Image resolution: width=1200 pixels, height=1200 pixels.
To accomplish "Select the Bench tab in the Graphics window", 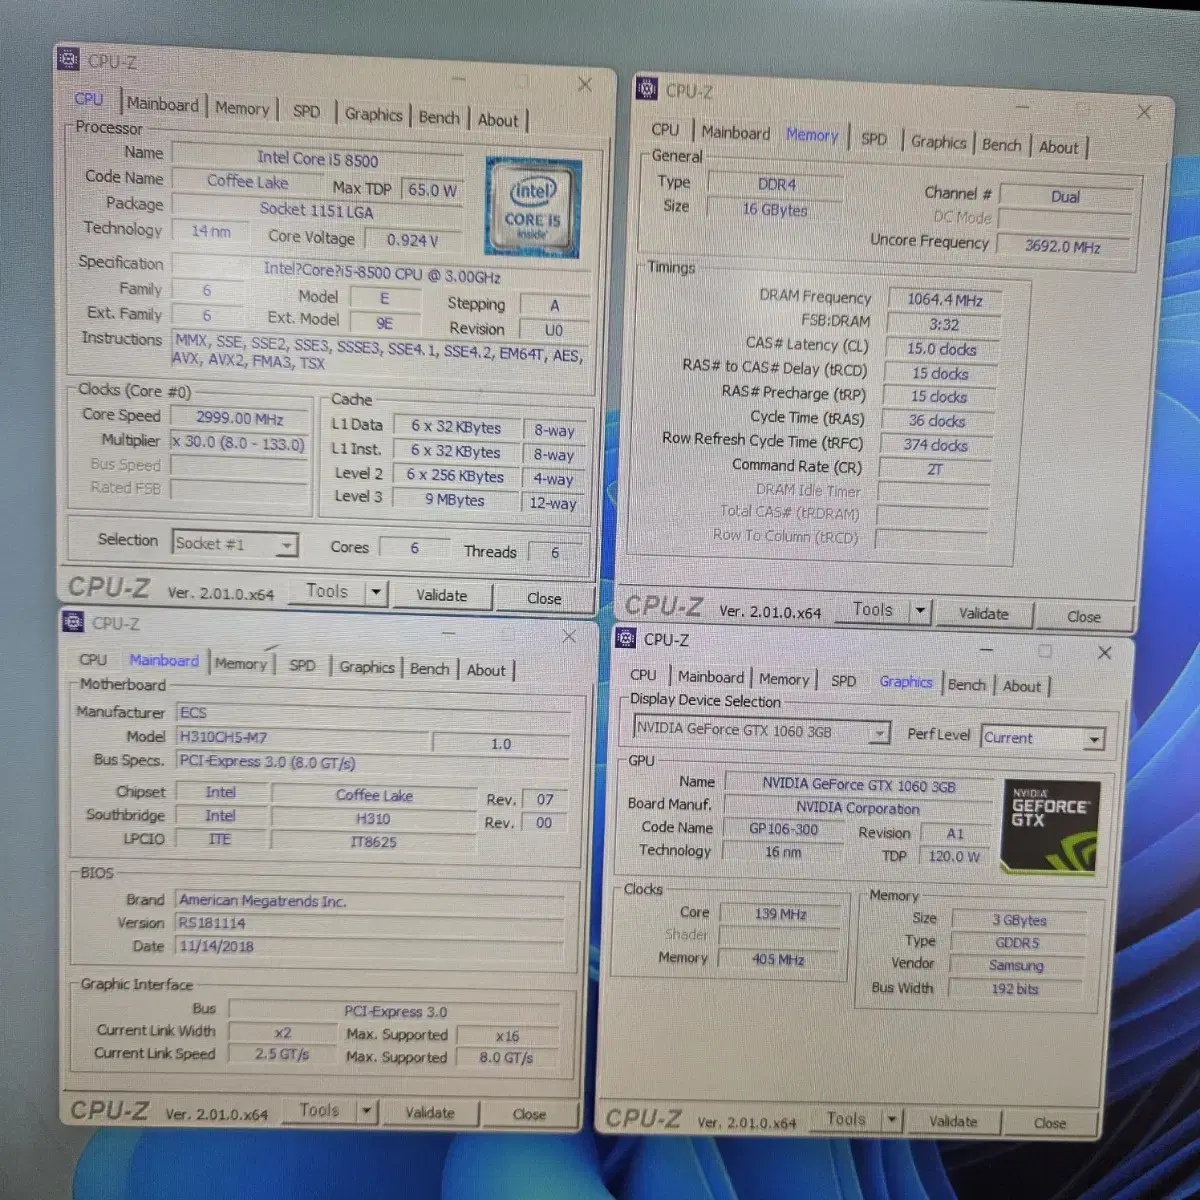I will click(966, 685).
